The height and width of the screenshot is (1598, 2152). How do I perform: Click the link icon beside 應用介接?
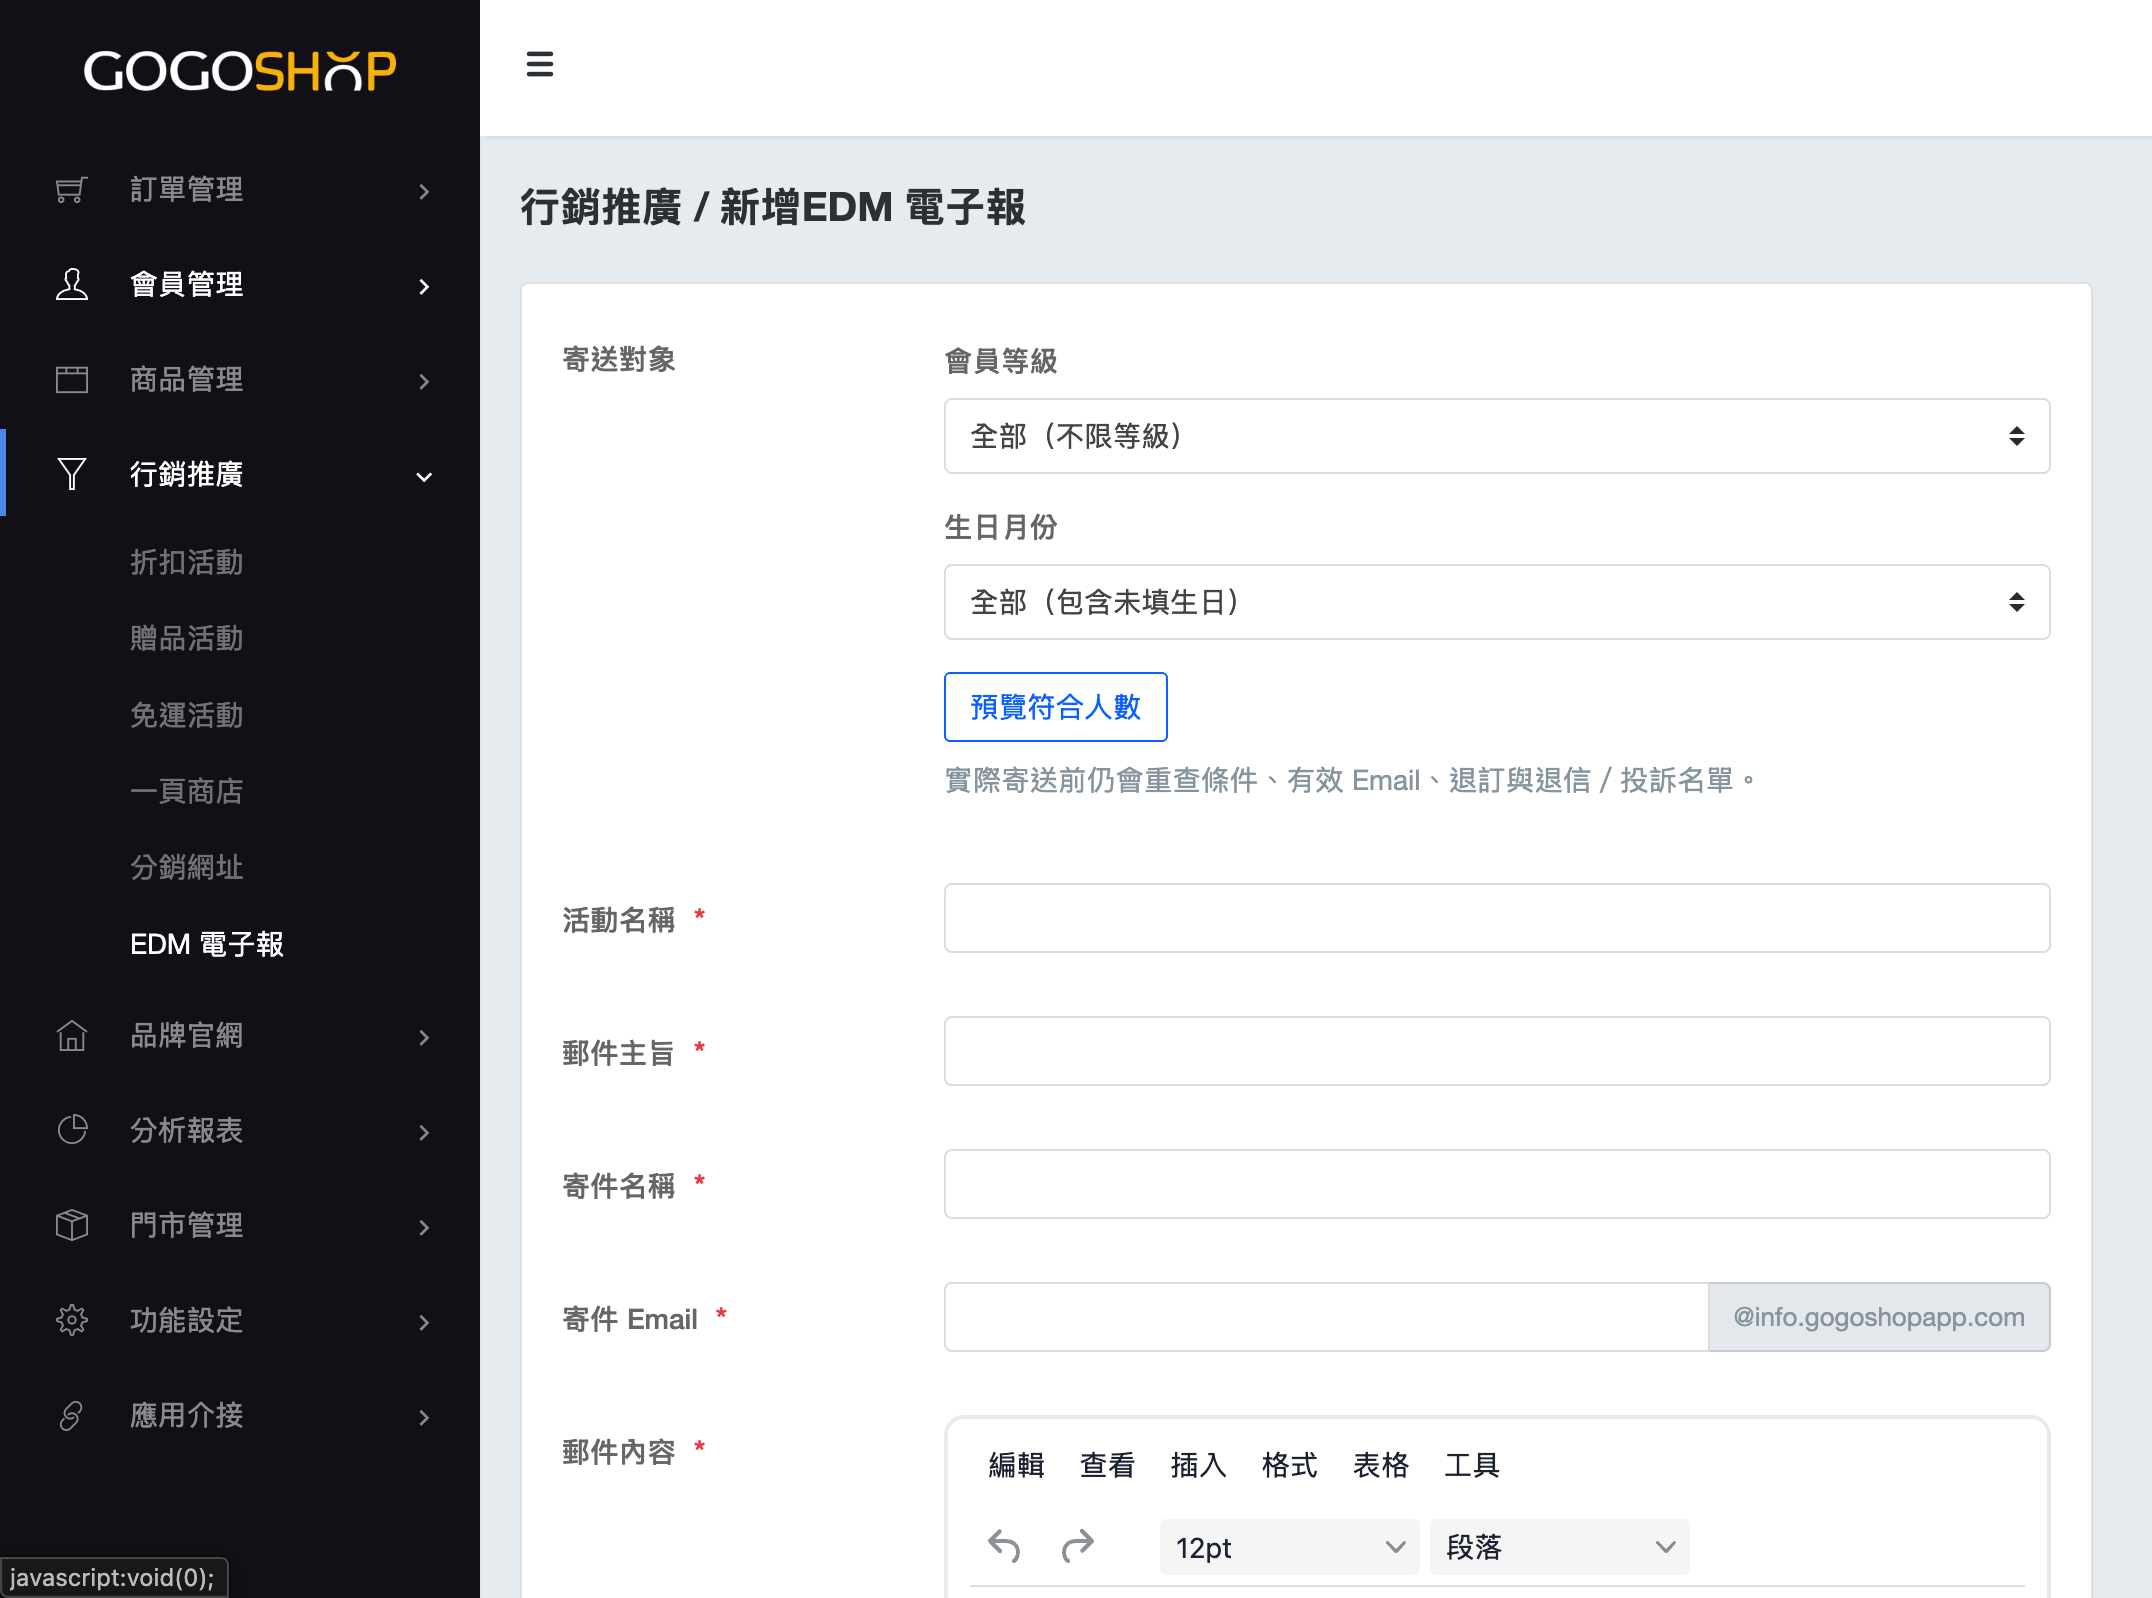[71, 1416]
